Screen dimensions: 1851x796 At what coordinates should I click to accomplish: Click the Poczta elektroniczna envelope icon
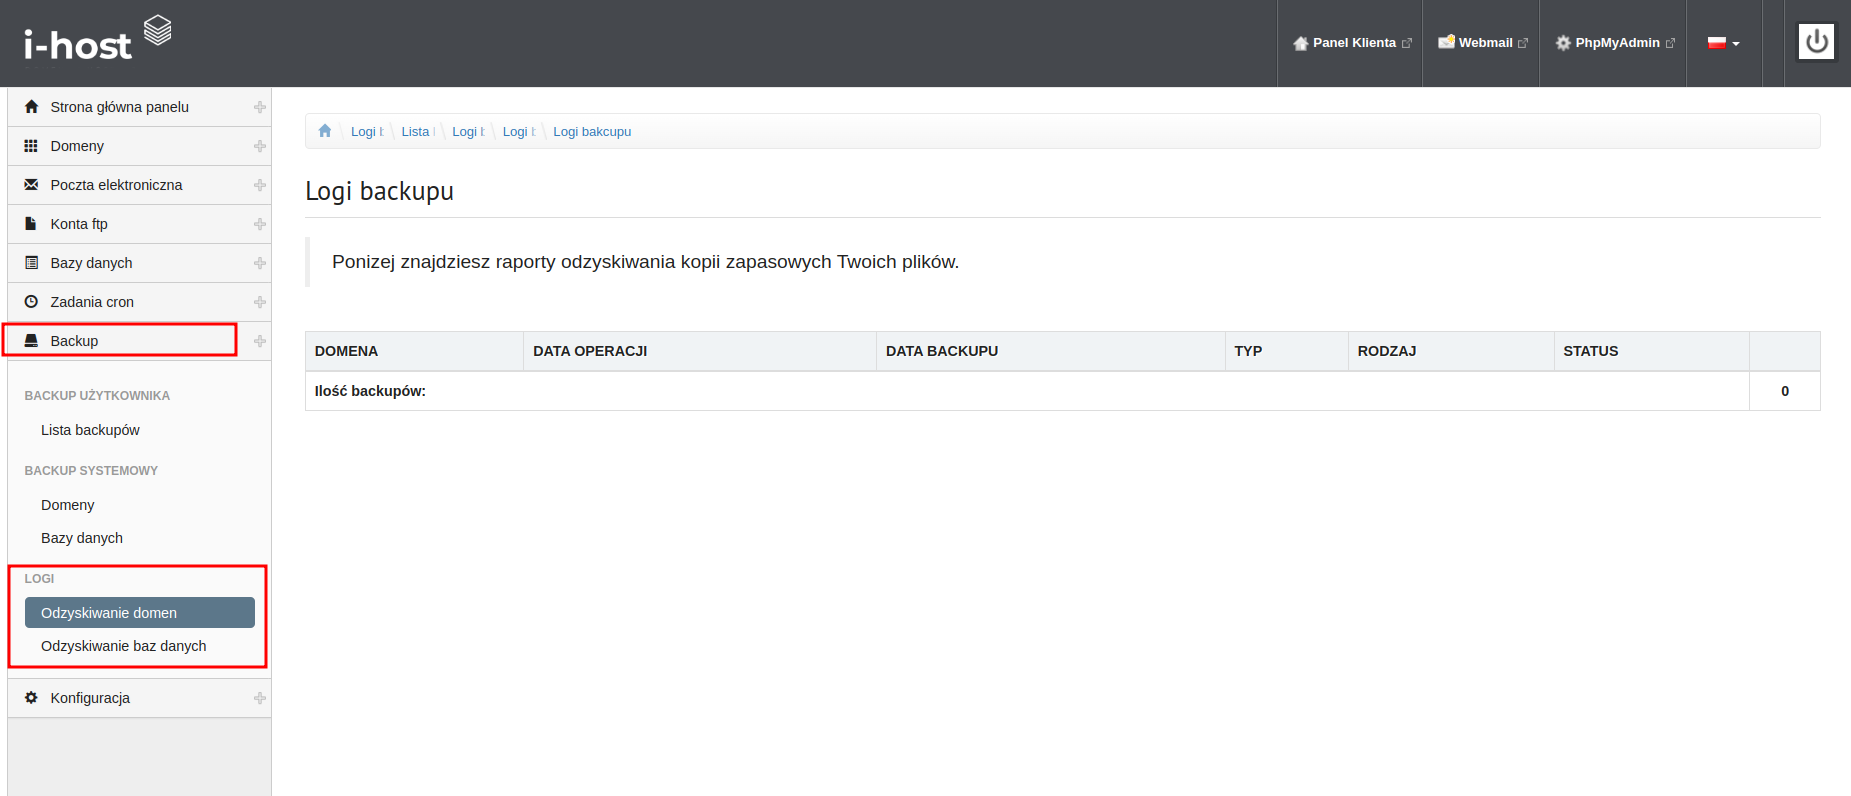pos(31,185)
